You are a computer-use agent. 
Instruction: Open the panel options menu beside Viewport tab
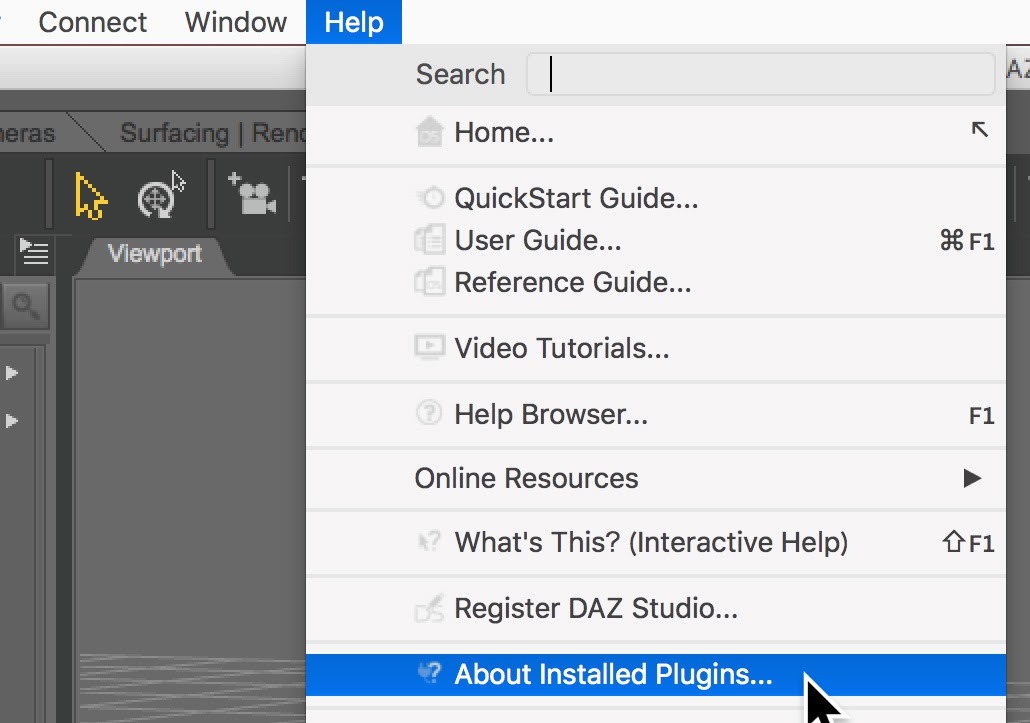point(35,254)
